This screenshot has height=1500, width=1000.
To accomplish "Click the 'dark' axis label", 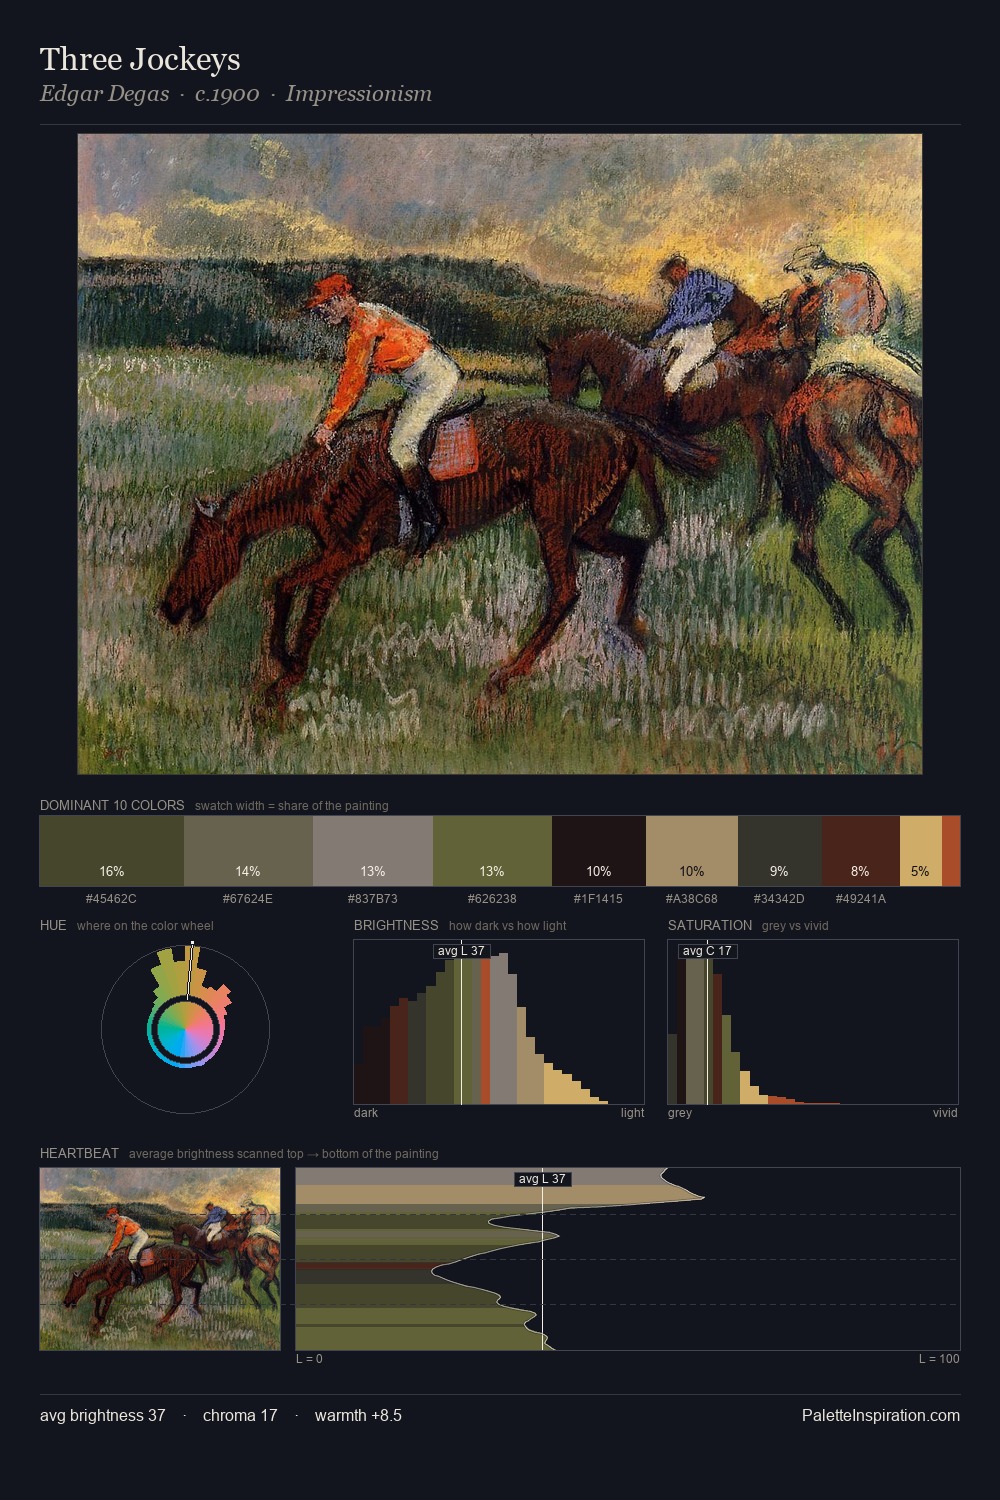I will (x=366, y=1113).
